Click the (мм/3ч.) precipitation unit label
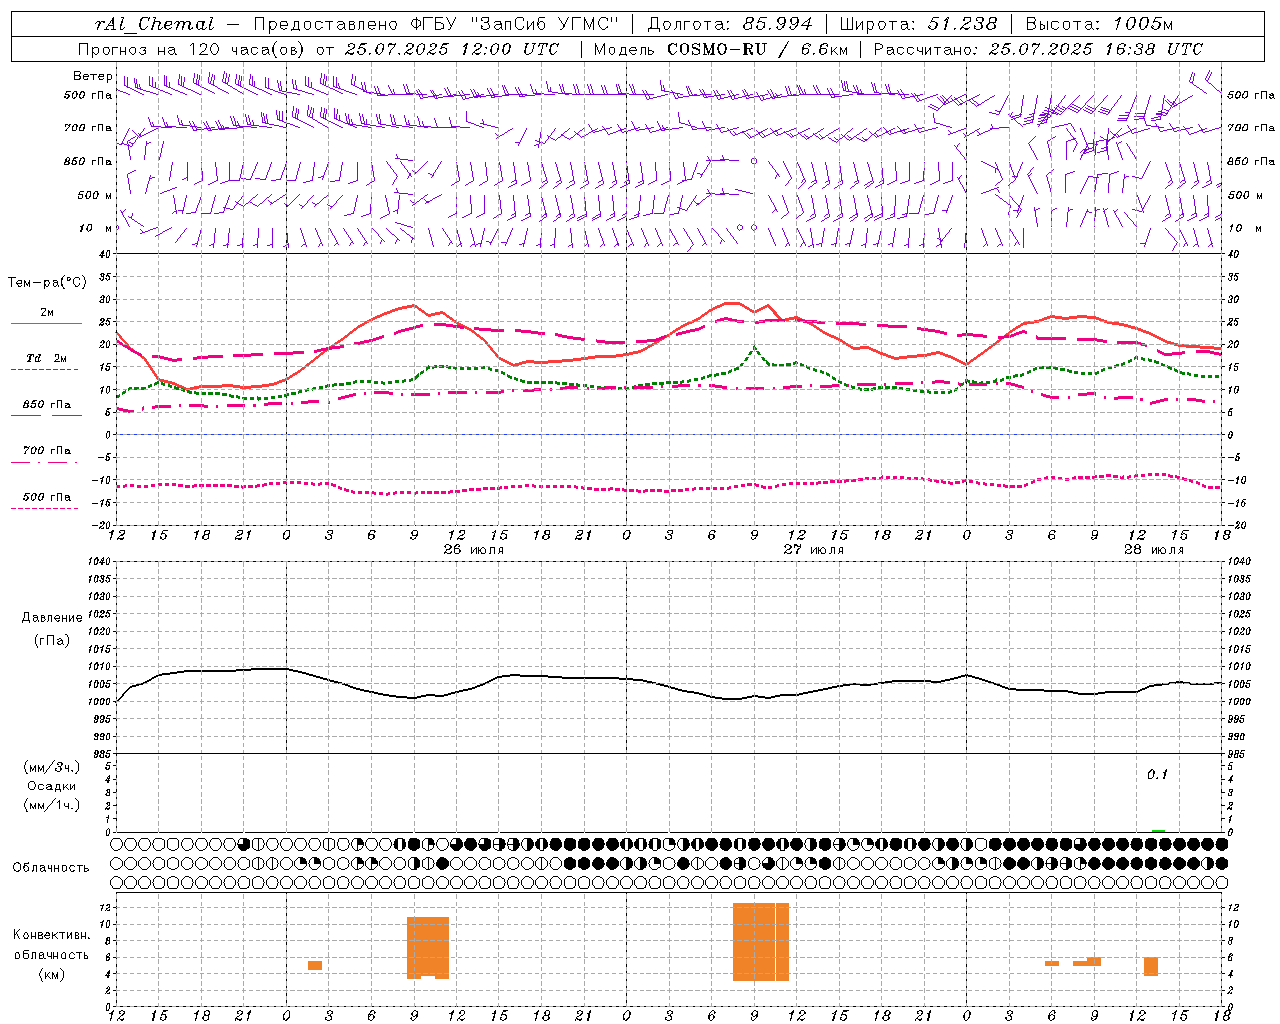 click(51, 767)
